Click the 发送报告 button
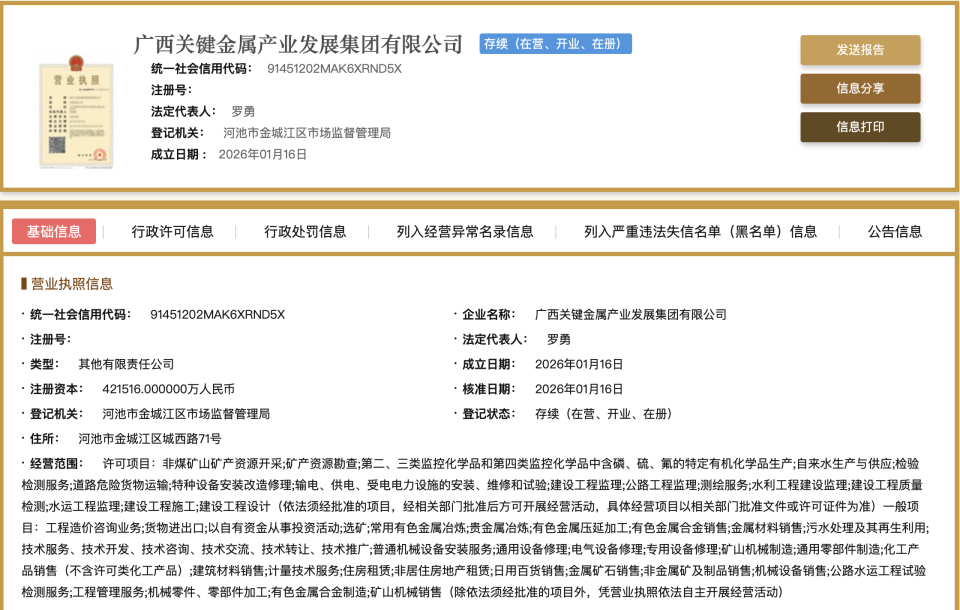Image resolution: width=960 pixels, height=610 pixels. coord(860,50)
